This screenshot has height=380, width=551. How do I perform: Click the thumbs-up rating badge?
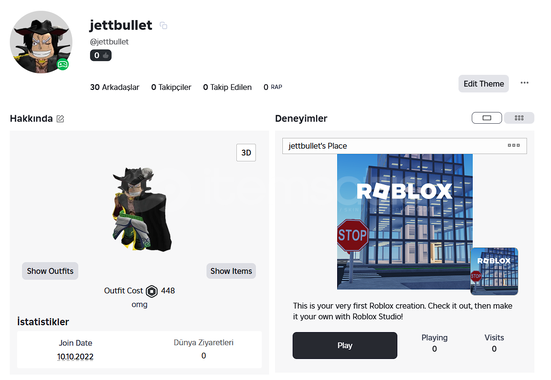tap(101, 55)
